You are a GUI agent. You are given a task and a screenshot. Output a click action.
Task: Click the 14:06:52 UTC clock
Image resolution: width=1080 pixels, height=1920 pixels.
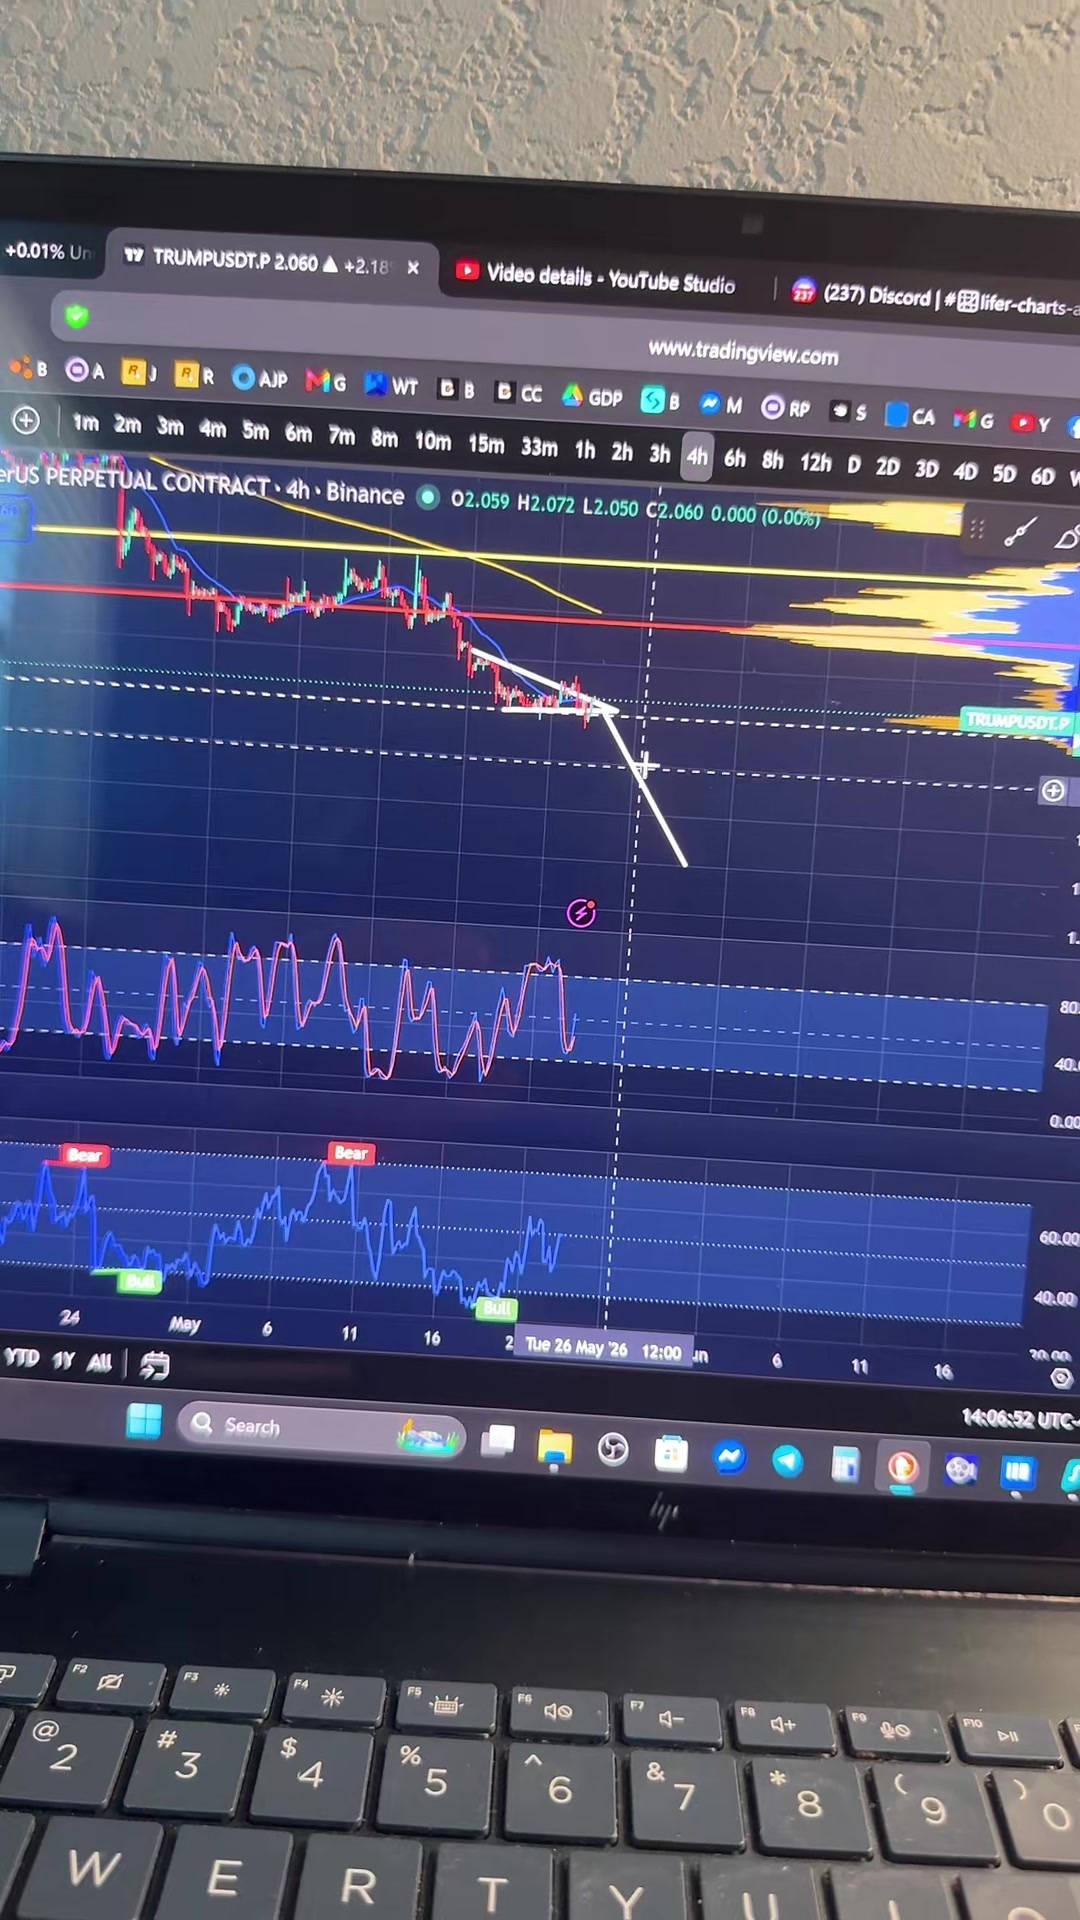(x=1020, y=1418)
